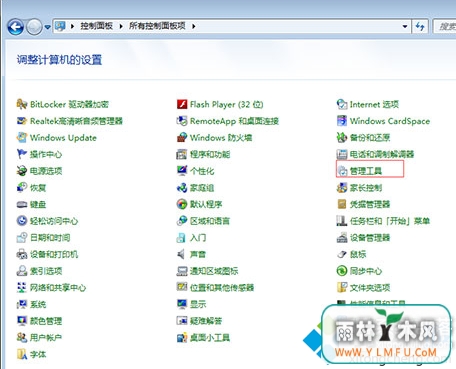Click the 个性化 icon
Image resolution: width=456 pixels, height=369 pixels.
pos(182,171)
